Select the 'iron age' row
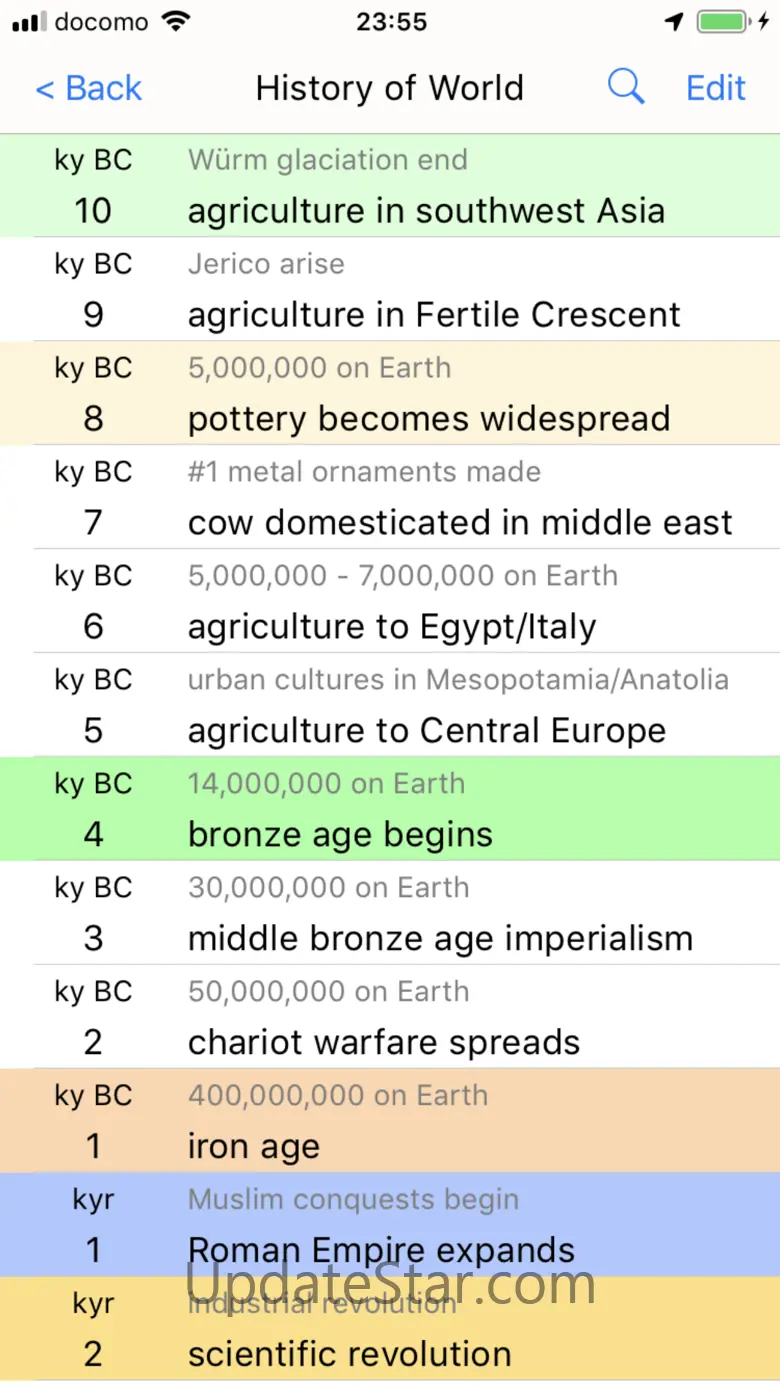780x1387 pixels. [254, 1147]
